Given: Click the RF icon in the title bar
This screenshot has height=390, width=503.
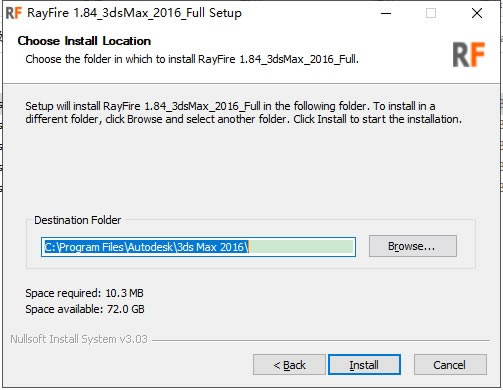Looking at the screenshot, I should (x=14, y=13).
